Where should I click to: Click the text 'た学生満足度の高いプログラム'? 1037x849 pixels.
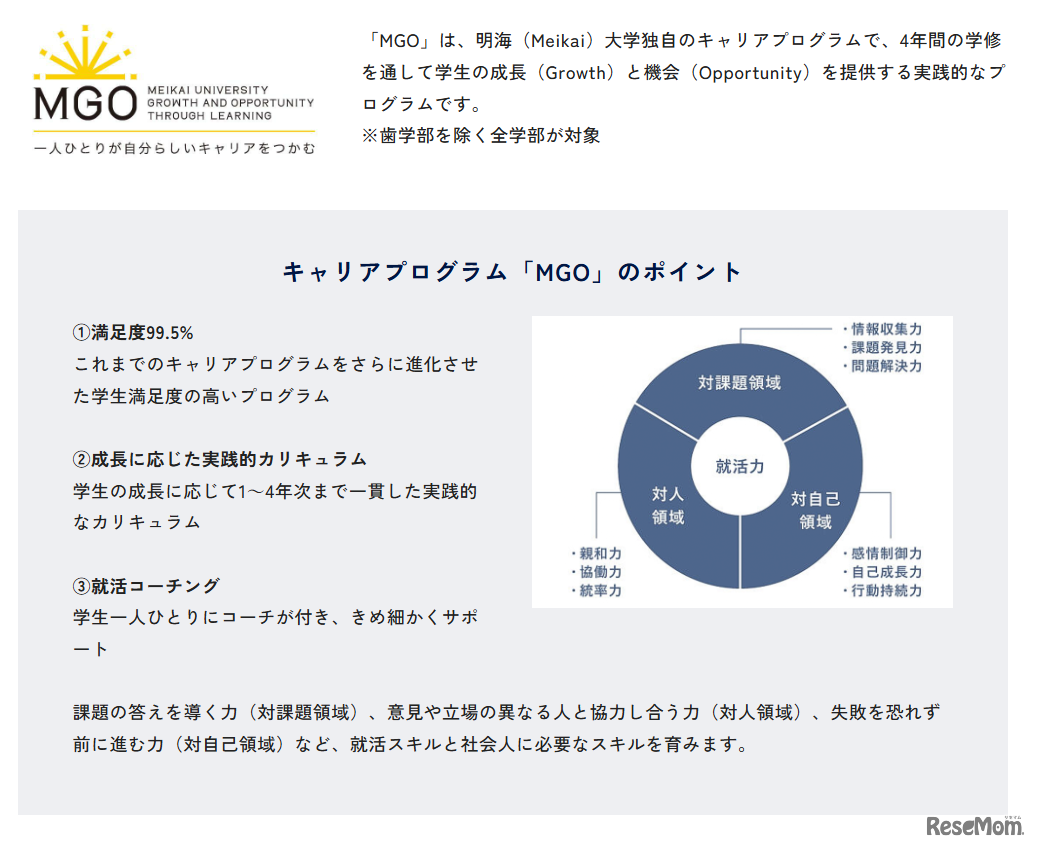click(201, 396)
